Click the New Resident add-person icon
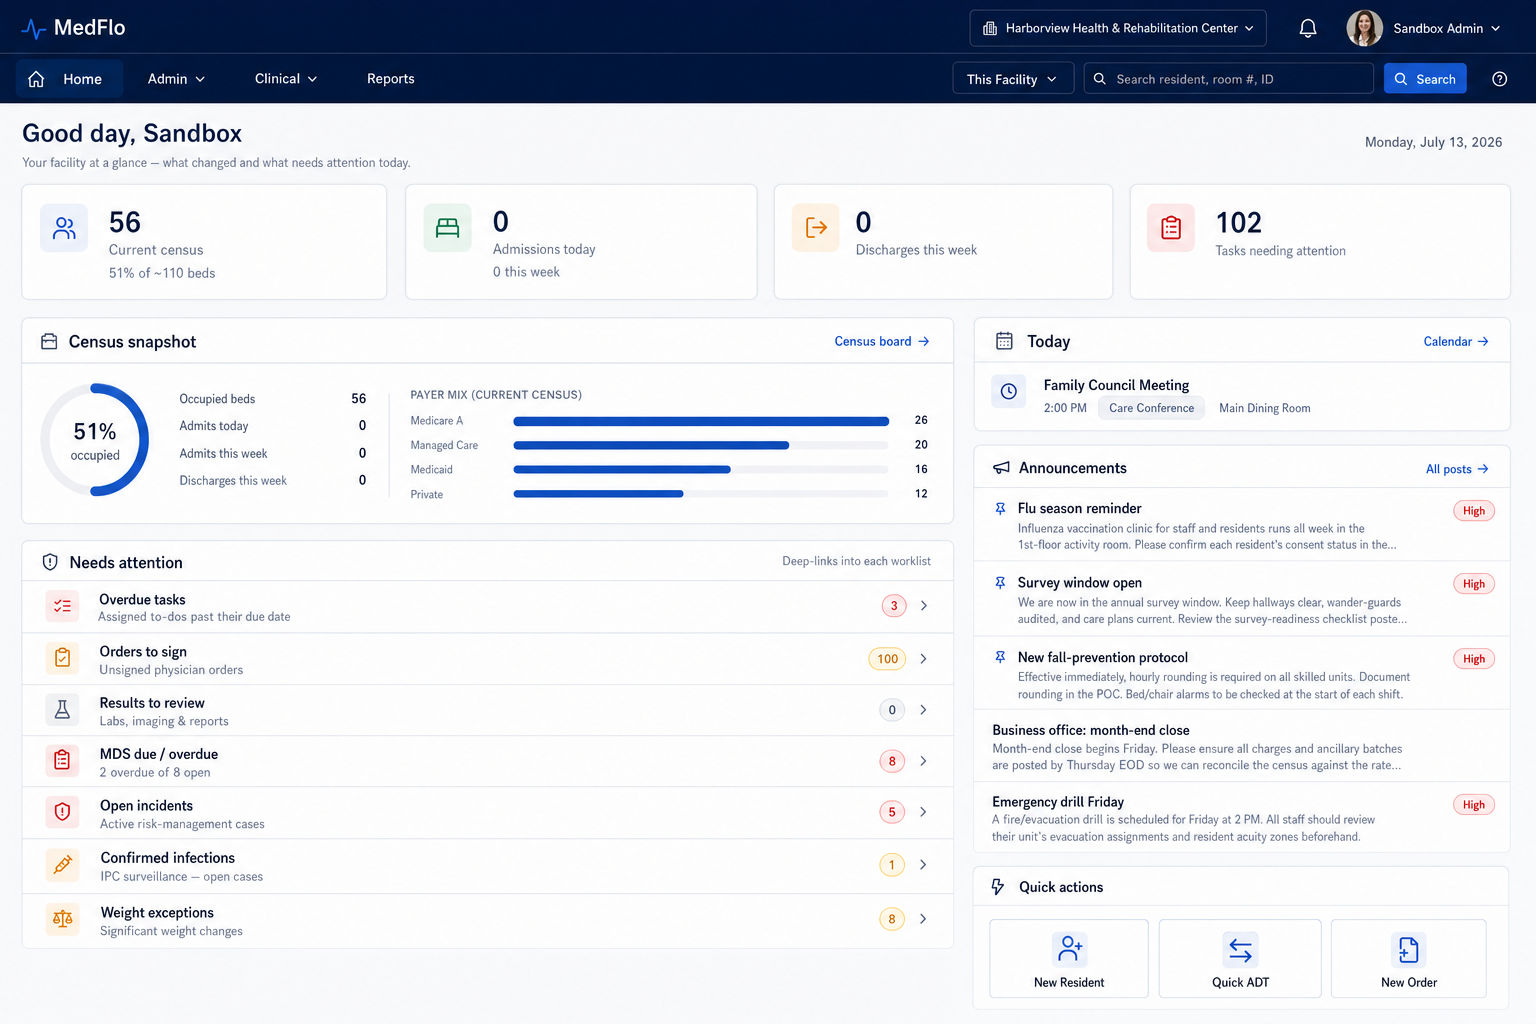The image size is (1536, 1024). (1069, 948)
